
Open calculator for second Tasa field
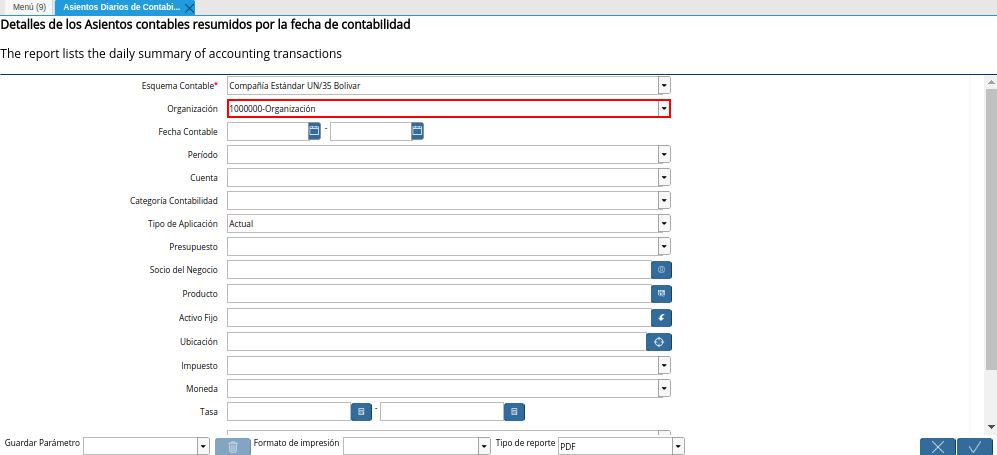point(514,412)
